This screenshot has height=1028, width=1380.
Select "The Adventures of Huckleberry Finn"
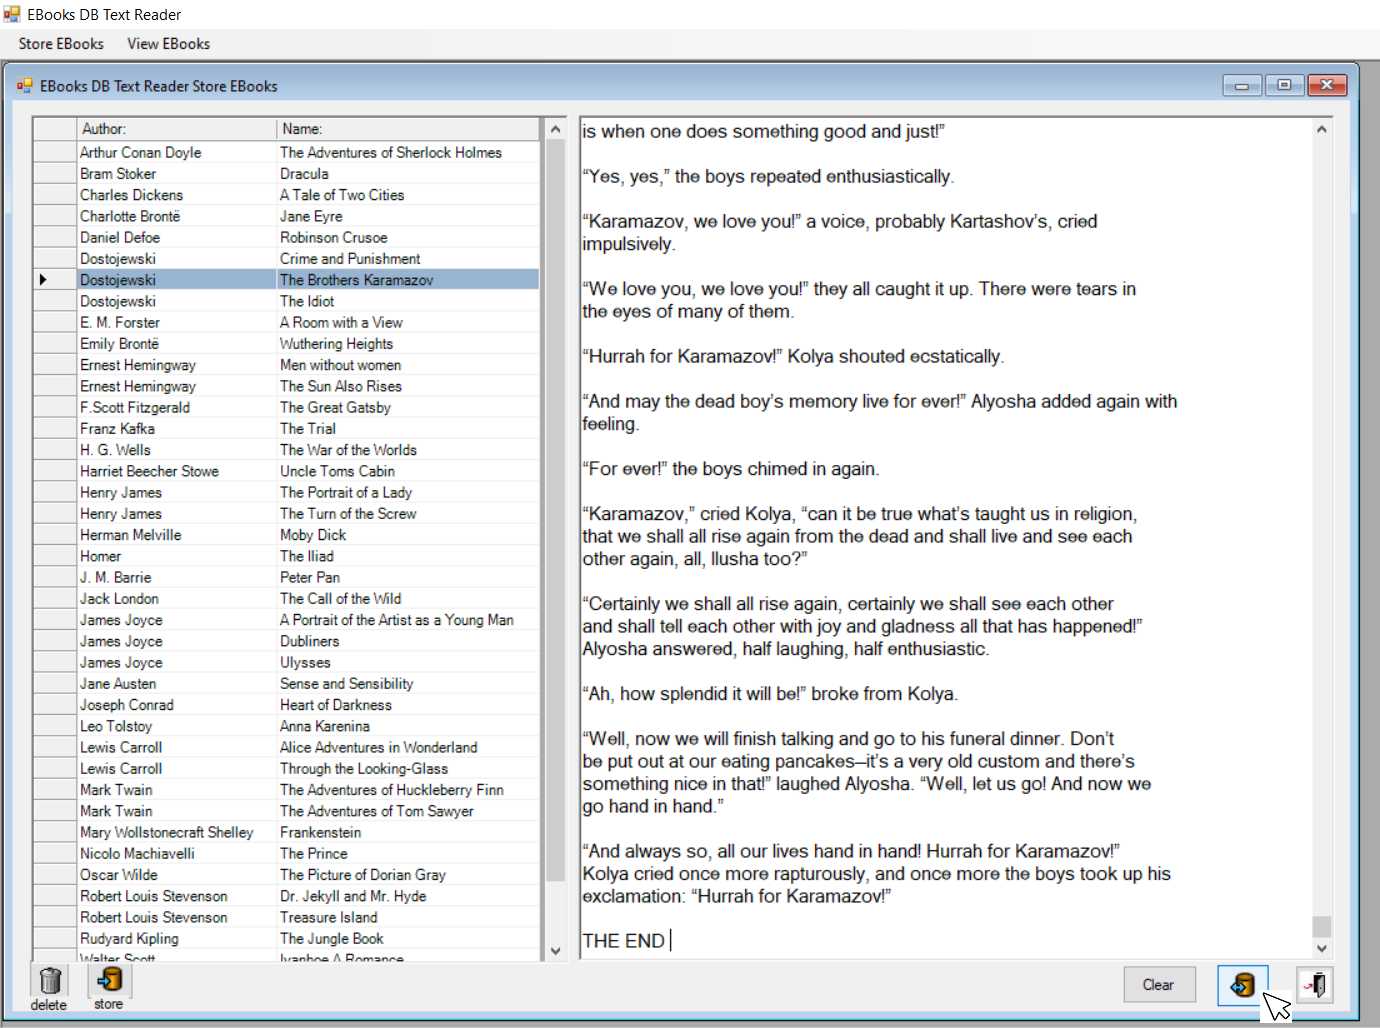(x=409, y=790)
